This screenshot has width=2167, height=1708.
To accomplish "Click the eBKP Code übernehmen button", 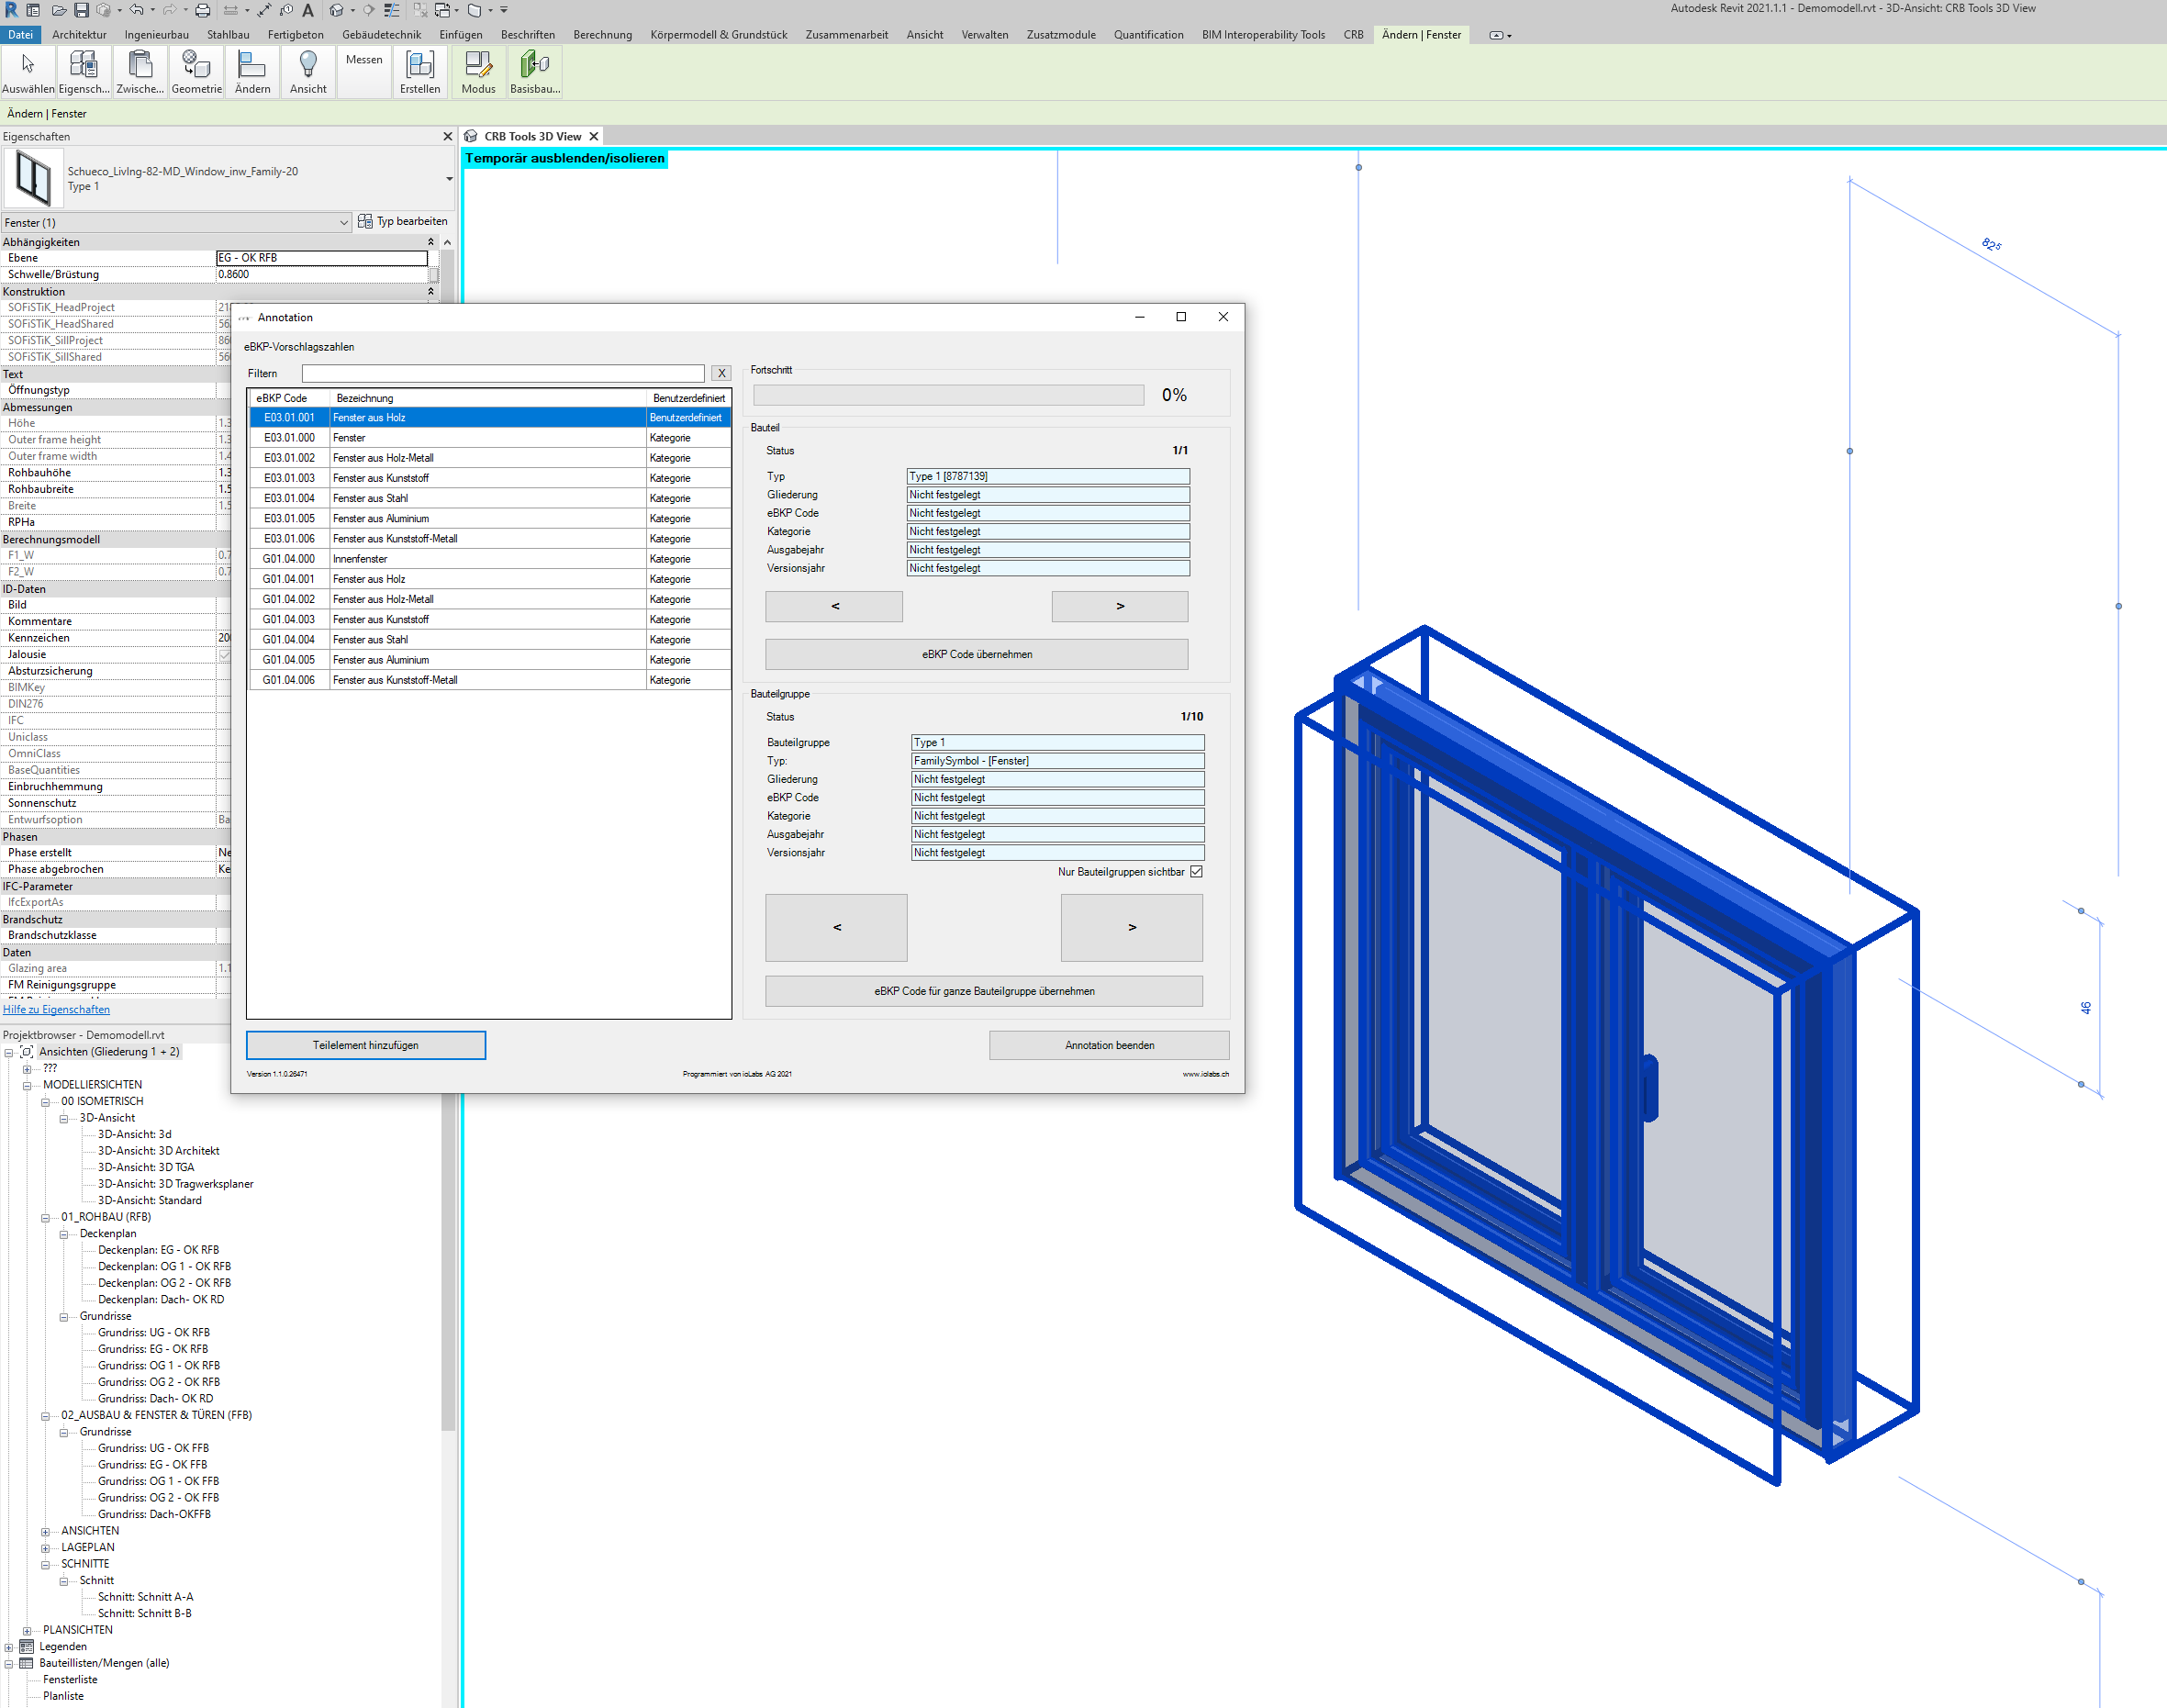I will pyautogui.click(x=977, y=654).
